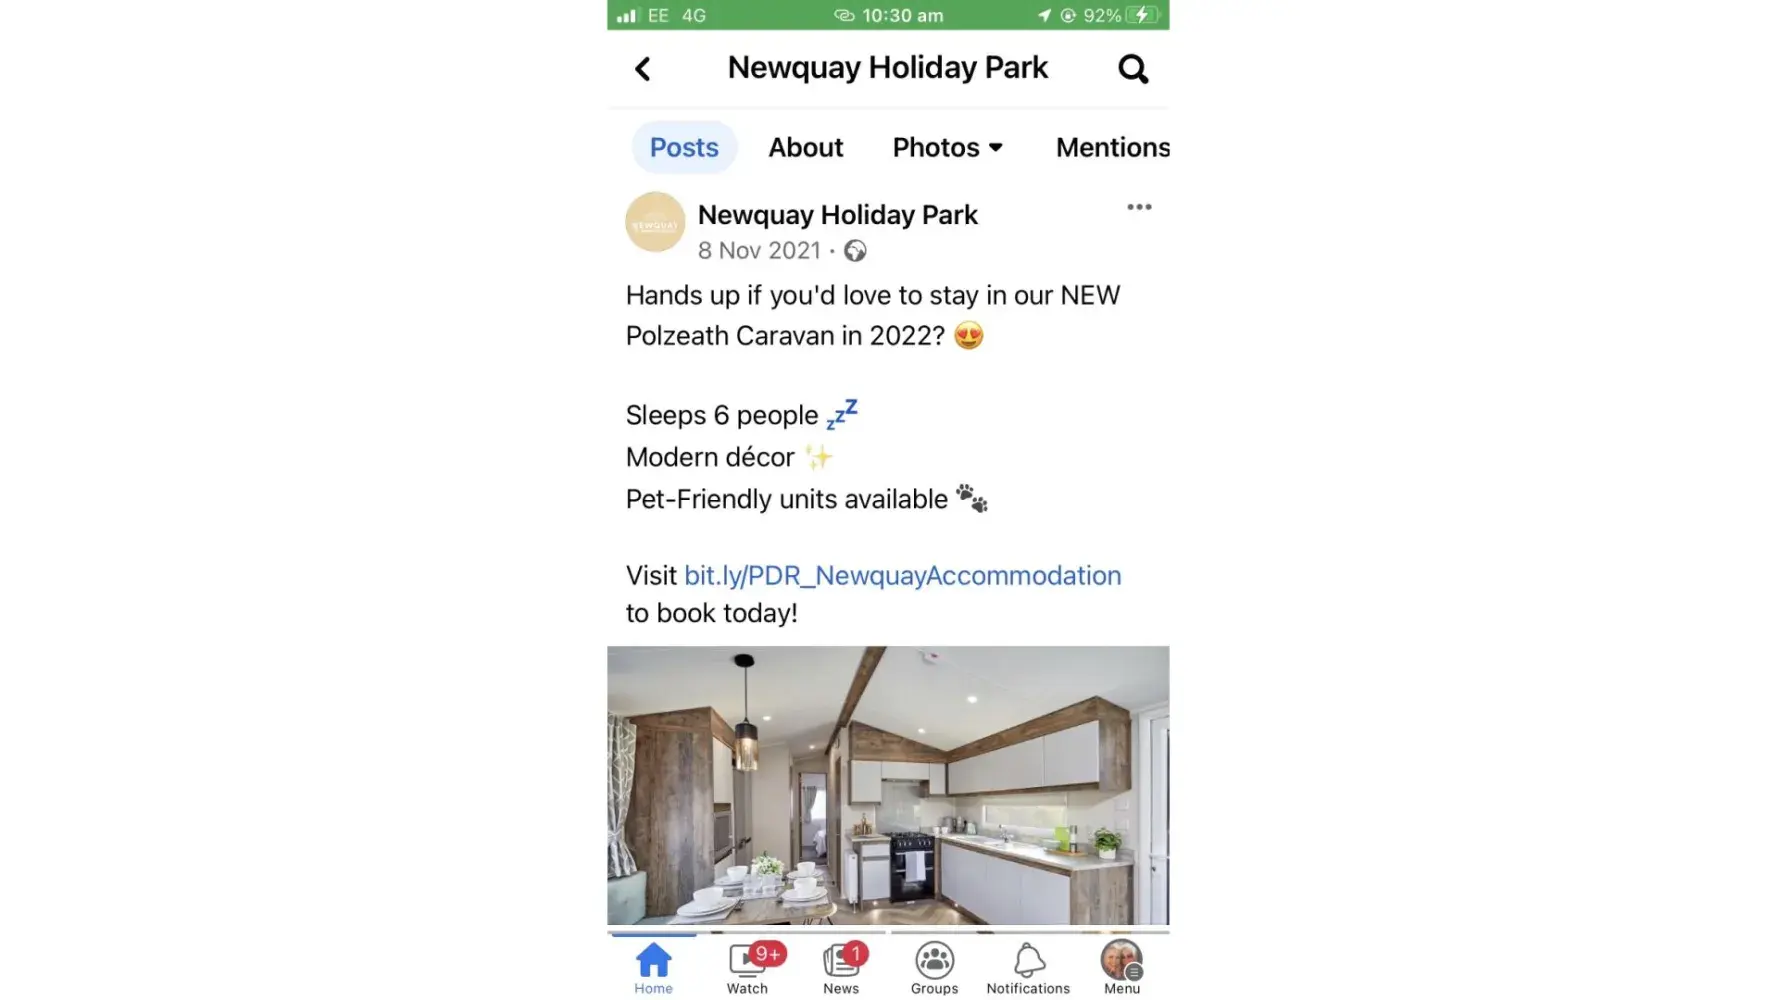Screen dimensions: 1778x1000
Task: Tap the battery indicator in status bar
Action: click(x=1141, y=15)
